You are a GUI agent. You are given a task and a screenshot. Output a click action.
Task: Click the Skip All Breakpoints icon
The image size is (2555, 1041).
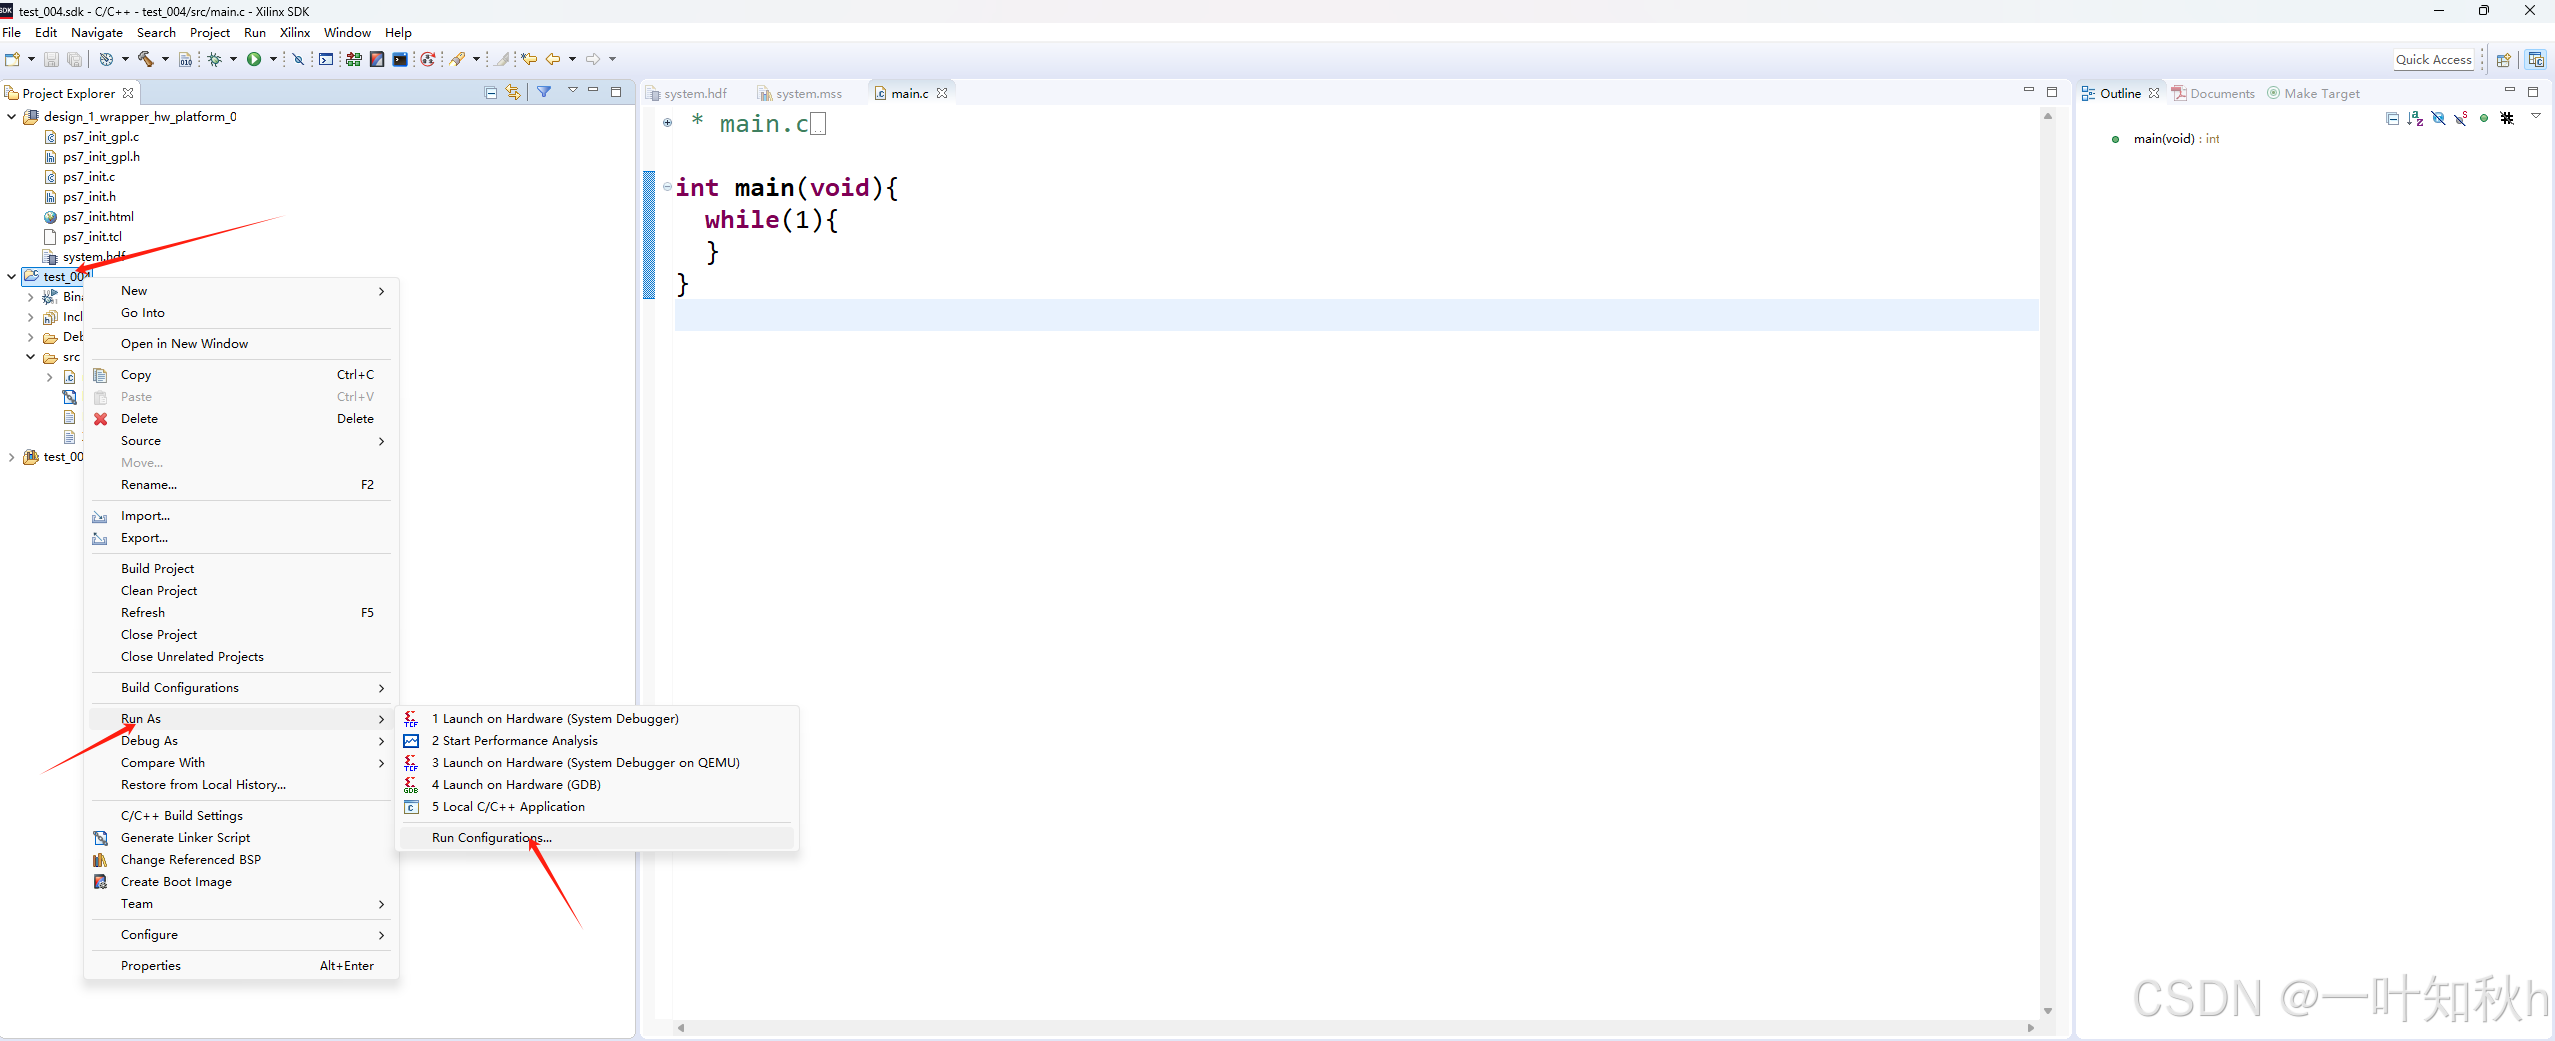(x=298, y=59)
